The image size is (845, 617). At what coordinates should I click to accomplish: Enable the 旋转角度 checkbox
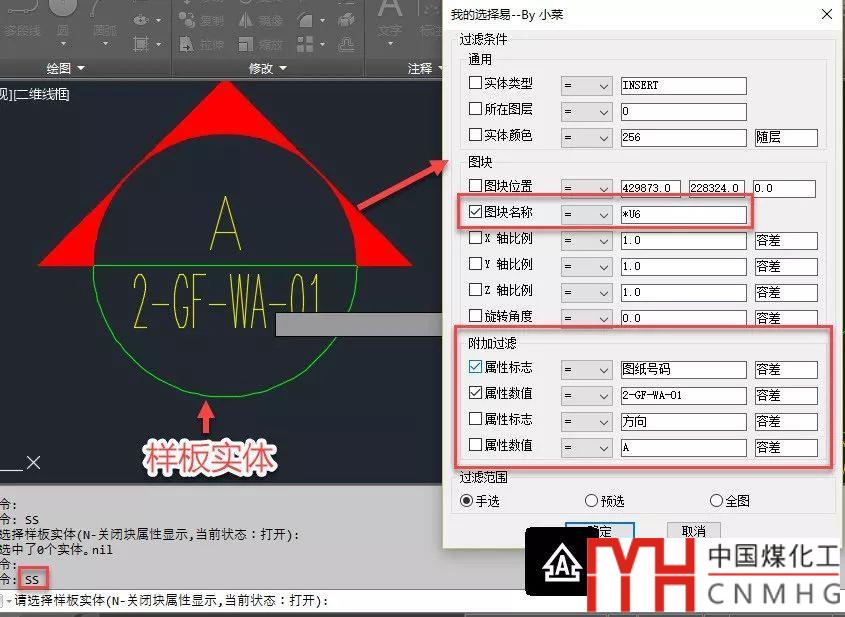point(475,315)
